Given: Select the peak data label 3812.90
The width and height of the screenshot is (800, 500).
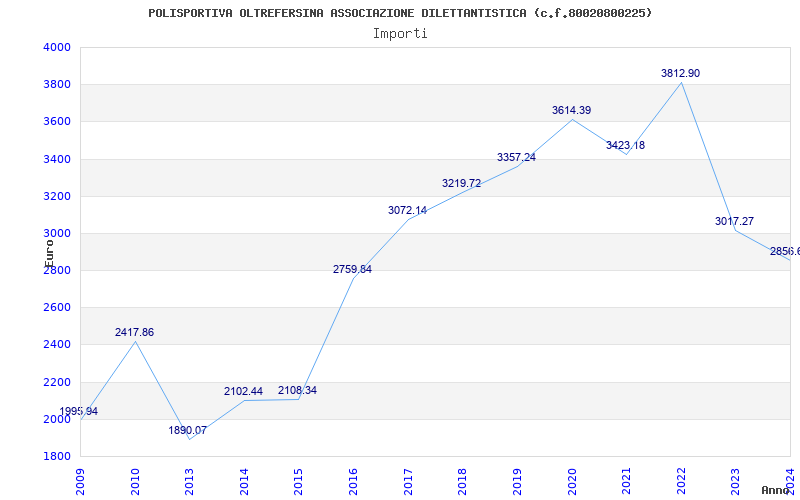Looking at the screenshot, I should [x=681, y=73].
